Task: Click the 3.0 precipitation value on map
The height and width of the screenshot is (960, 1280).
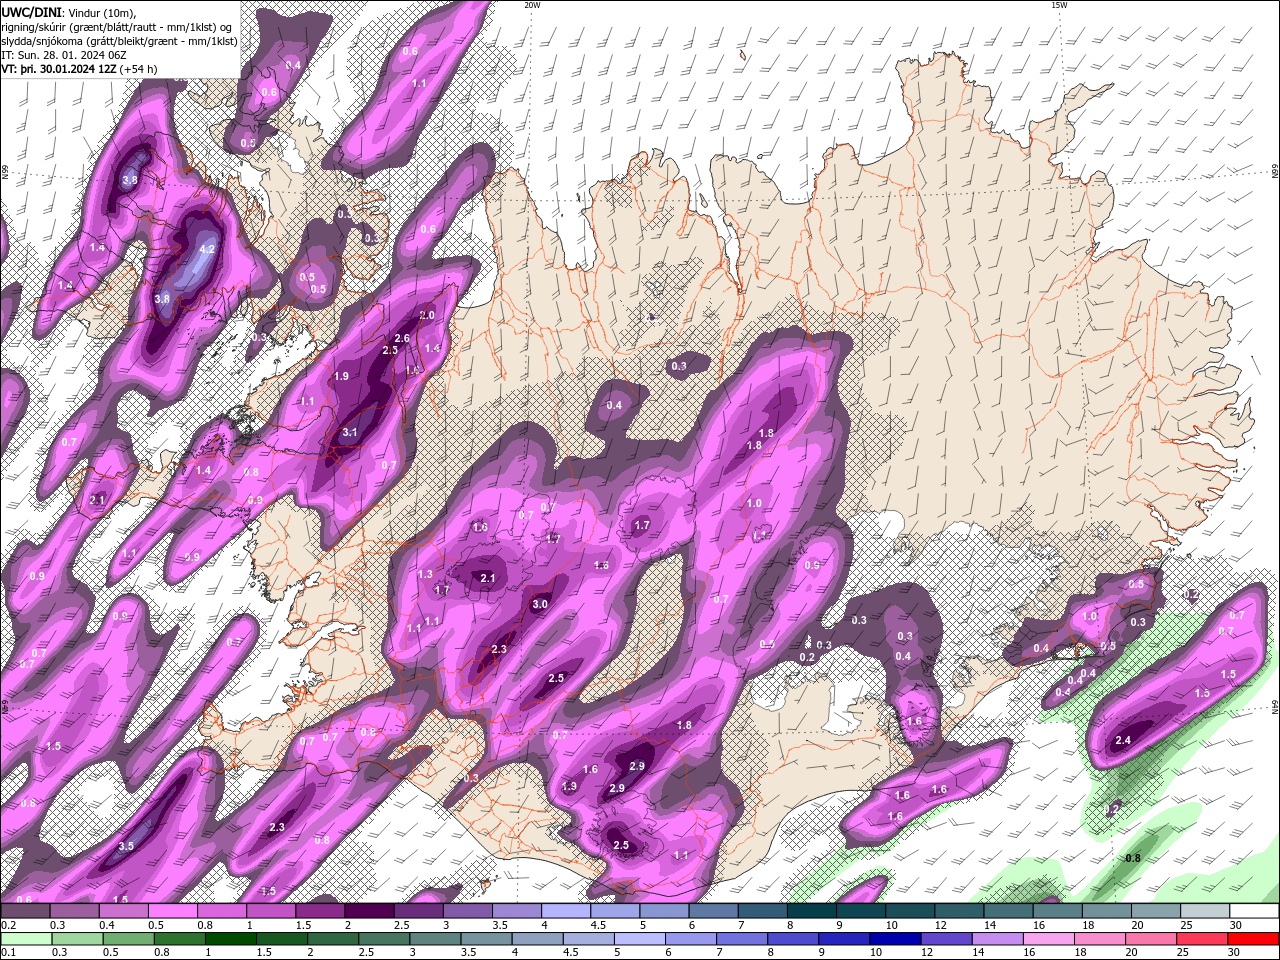Action: coord(540,604)
